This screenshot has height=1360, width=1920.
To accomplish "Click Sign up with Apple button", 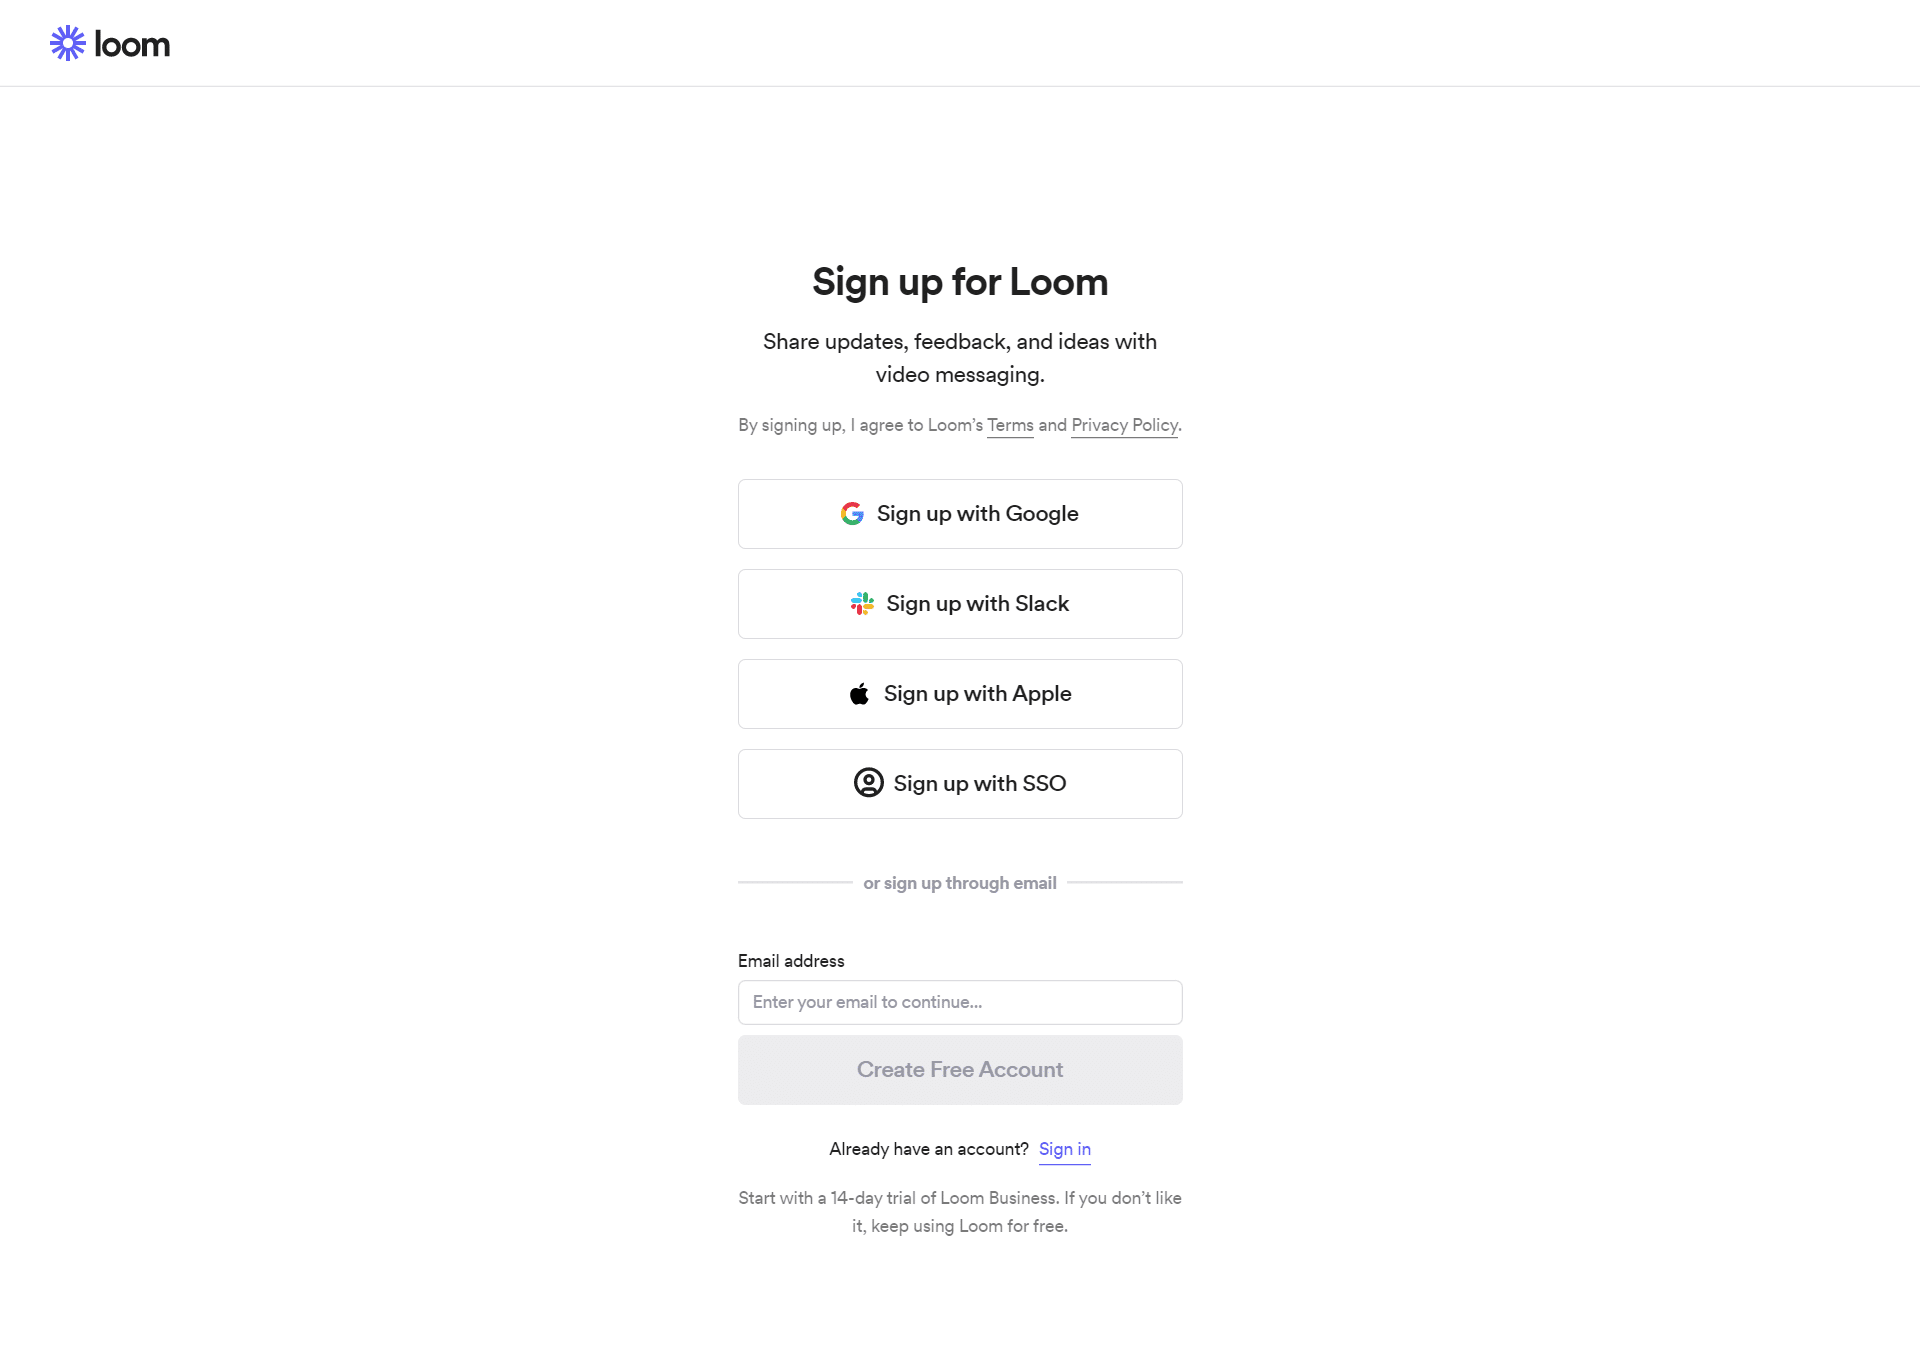I will point(959,693).
